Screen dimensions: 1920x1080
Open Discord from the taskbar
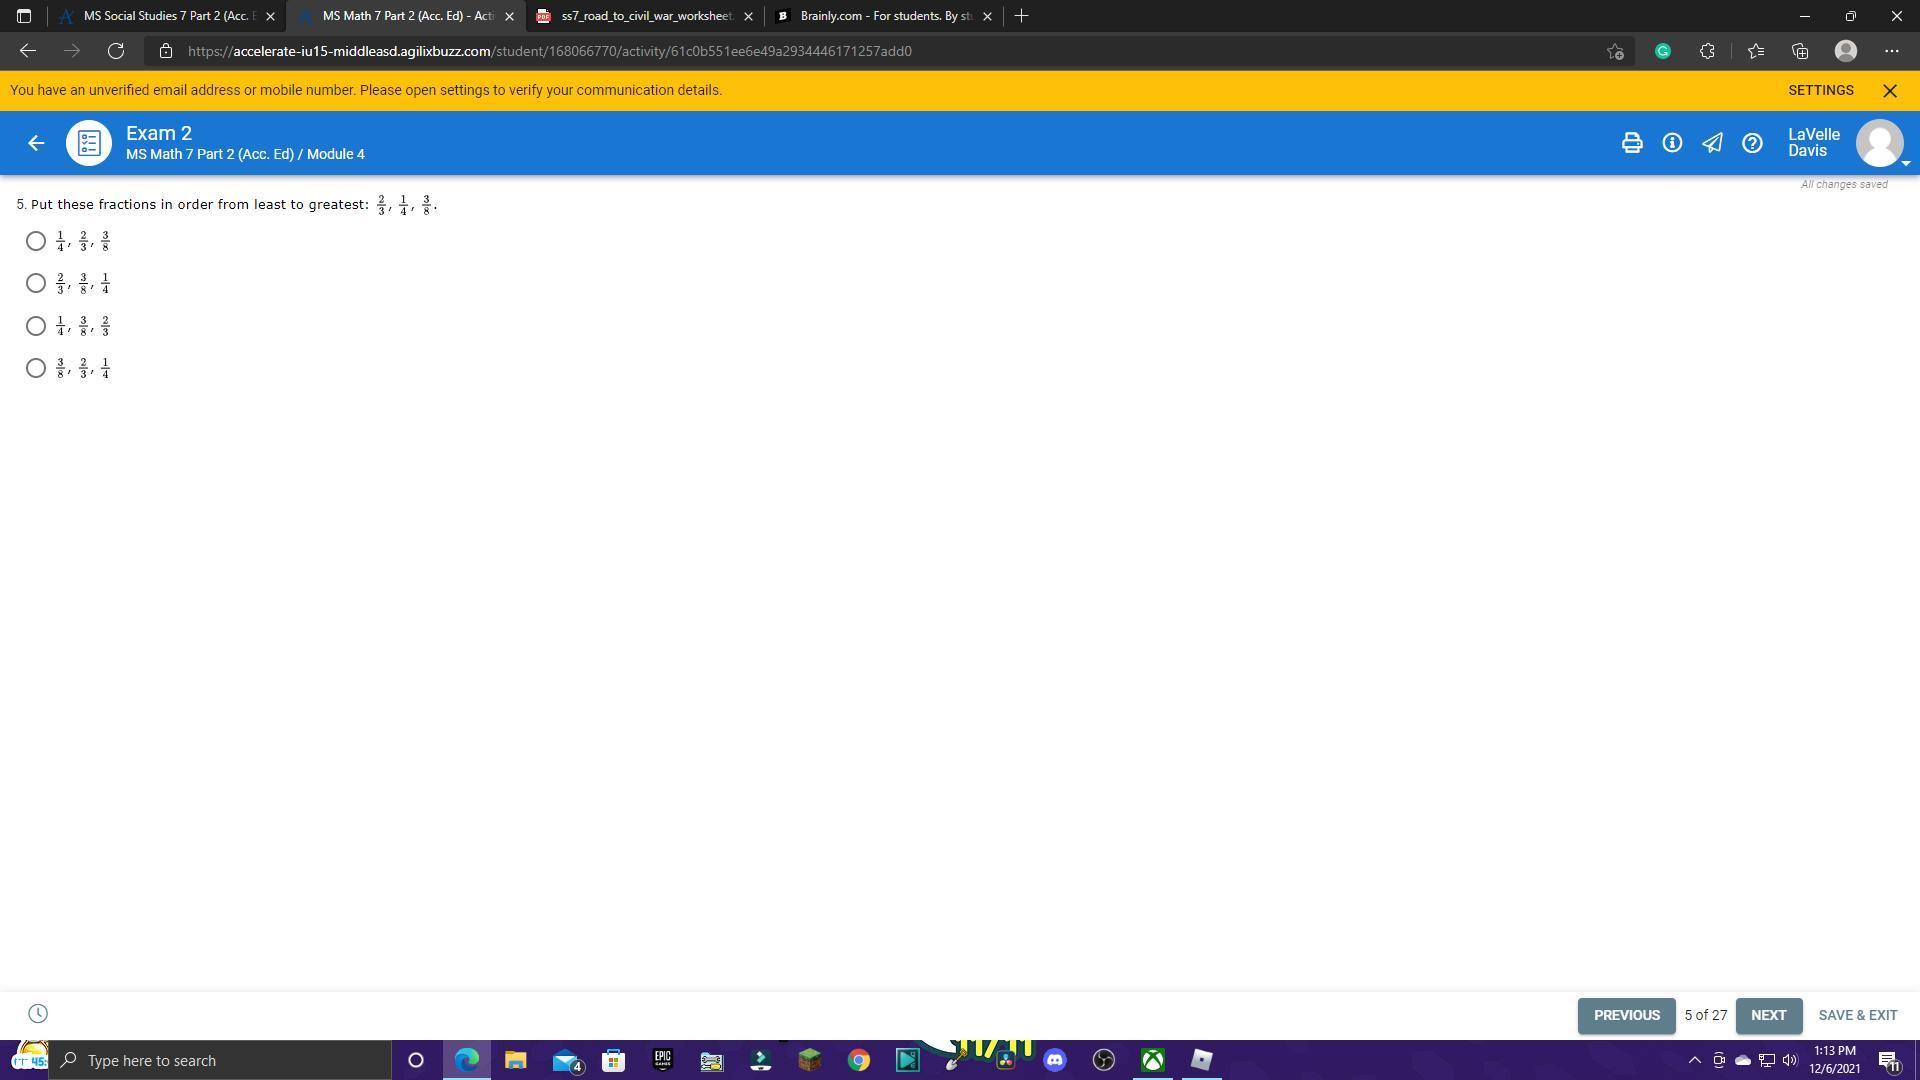(x=1055, y=1060)
